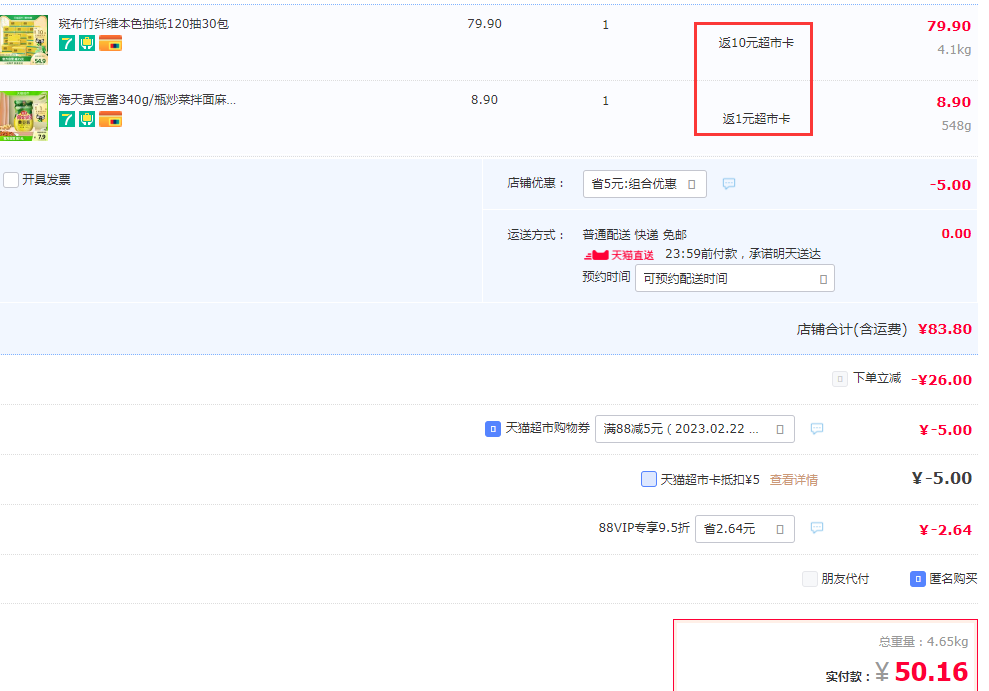The height and width of the screenshot is (691, 989).
Task: Click the 普通配送 快递 免邮 text
Action: 635,235
